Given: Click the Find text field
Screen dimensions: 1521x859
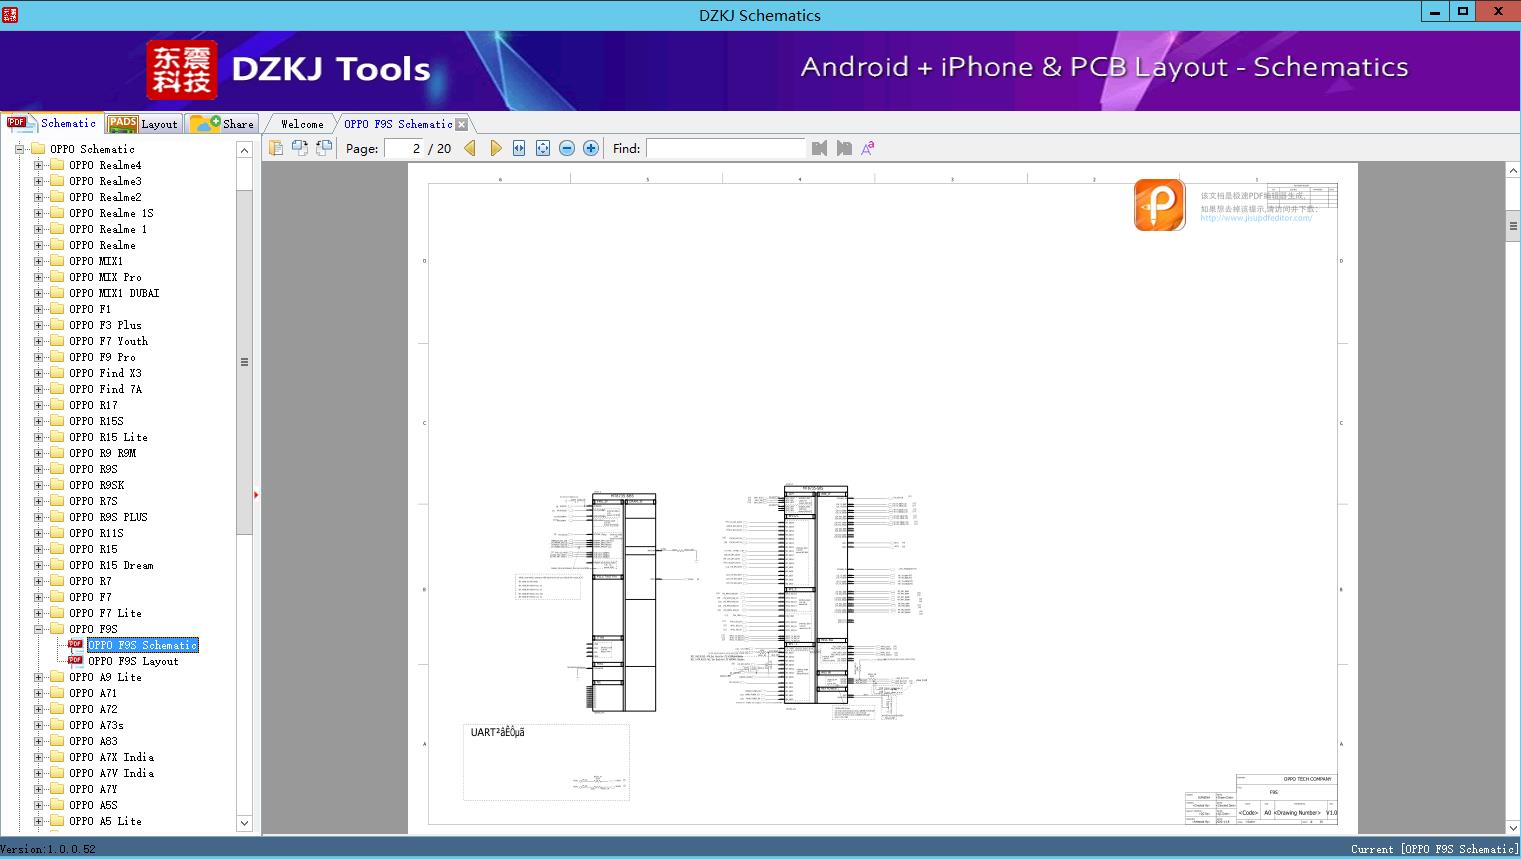Looking at the screenshot, I should [x=725, y=148].
